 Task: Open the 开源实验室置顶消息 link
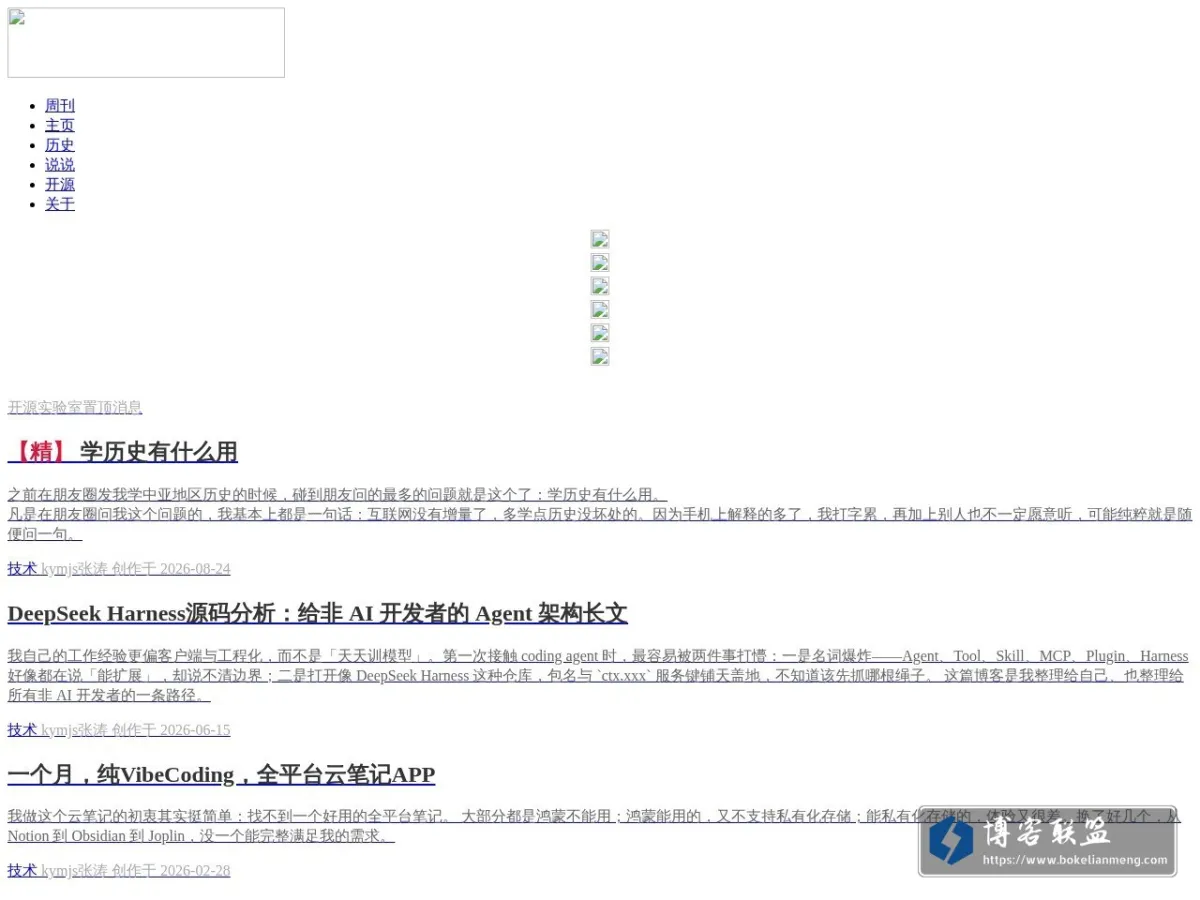[x=75, y=408]
